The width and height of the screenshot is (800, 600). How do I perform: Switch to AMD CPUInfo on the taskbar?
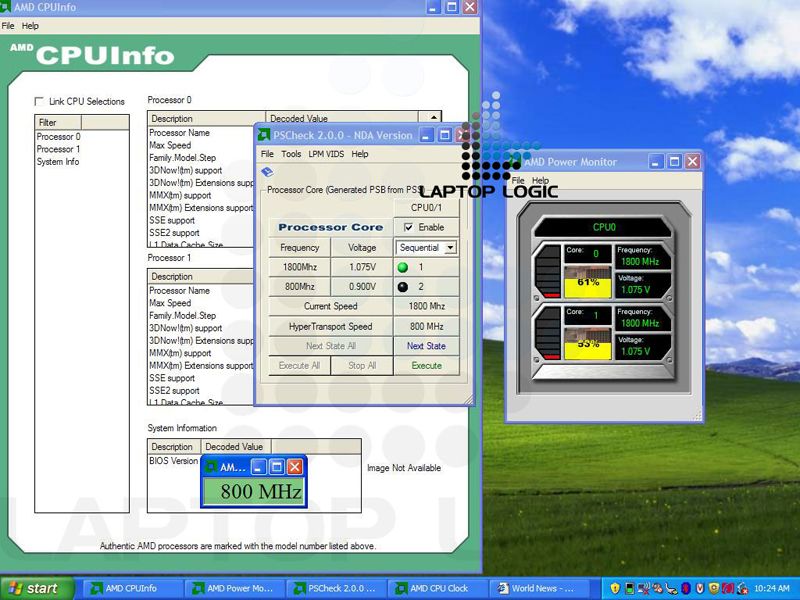click(132, 588)
